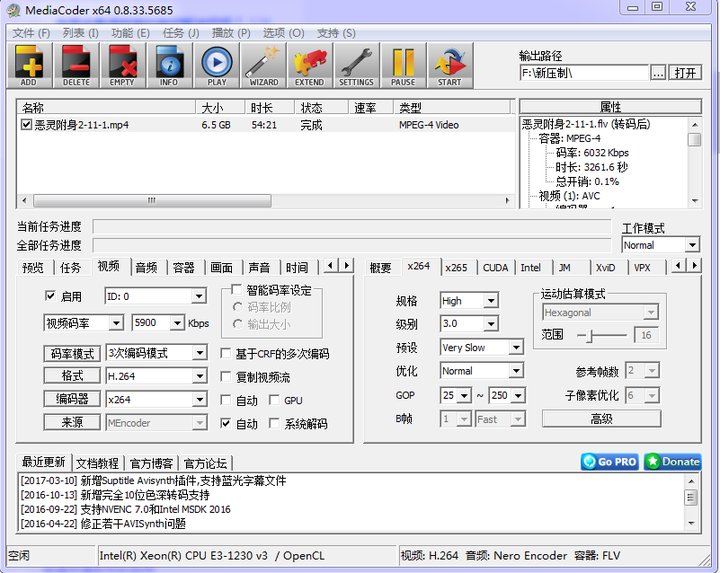Check the GPU checkbox
720x573 pixels.
[x=274, y=400]
